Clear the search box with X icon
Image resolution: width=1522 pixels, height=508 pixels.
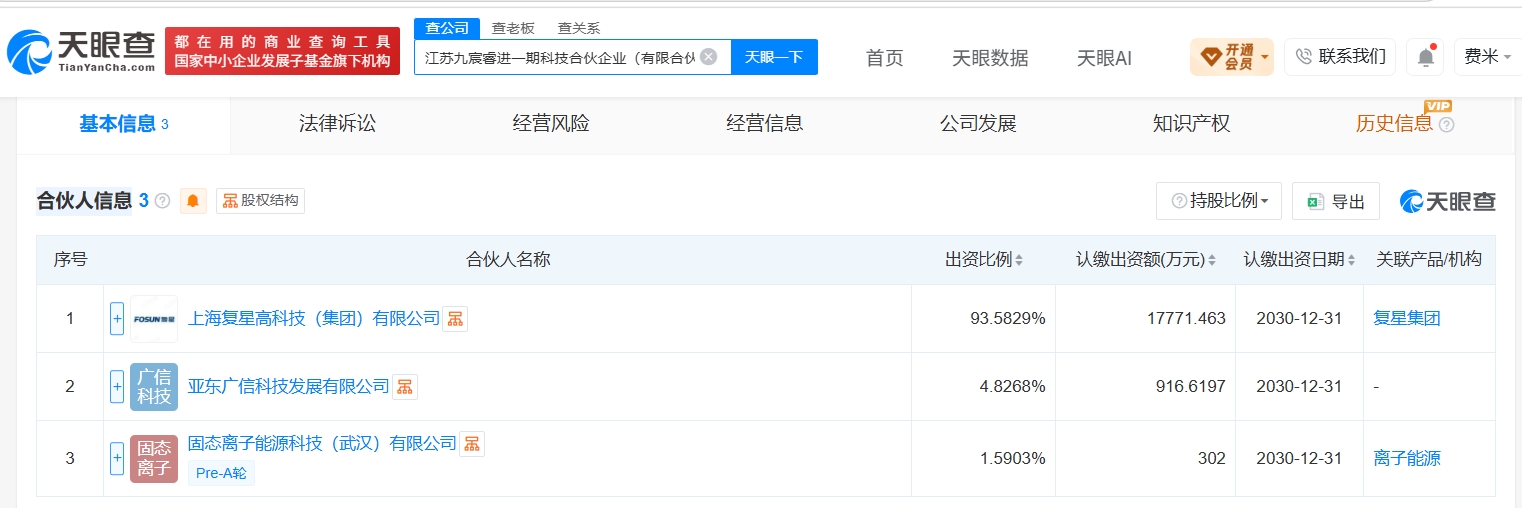(x=708, y=57)
